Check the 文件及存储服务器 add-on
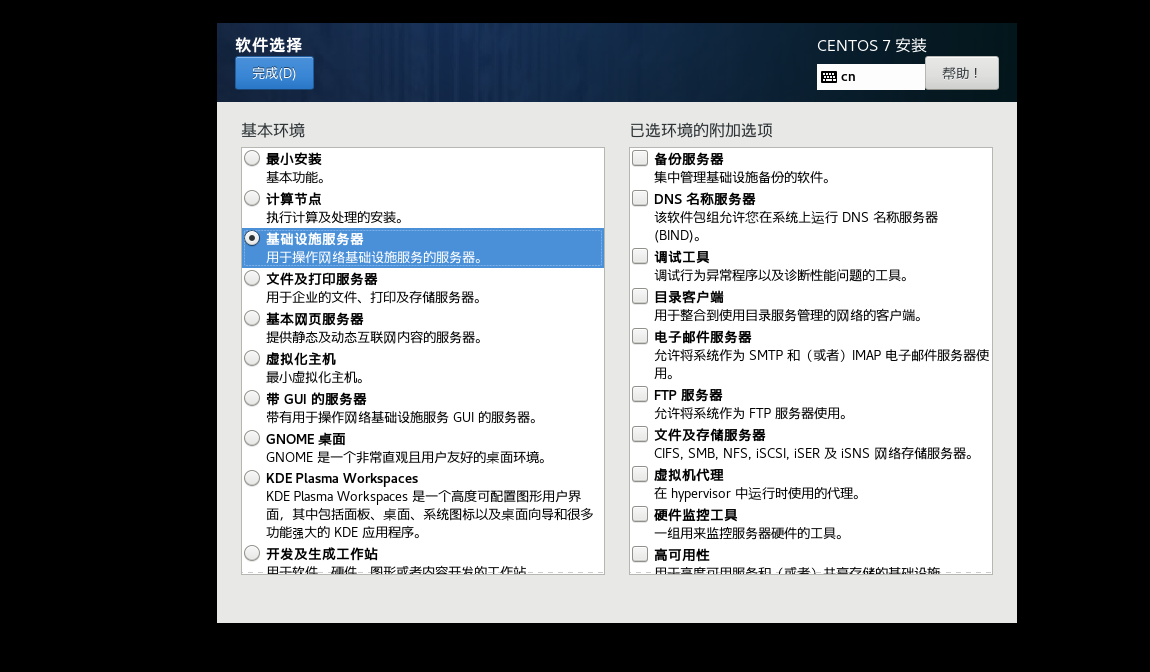Image resolution: width=1150 pixels, height=672 pixels. click(640, 434)
